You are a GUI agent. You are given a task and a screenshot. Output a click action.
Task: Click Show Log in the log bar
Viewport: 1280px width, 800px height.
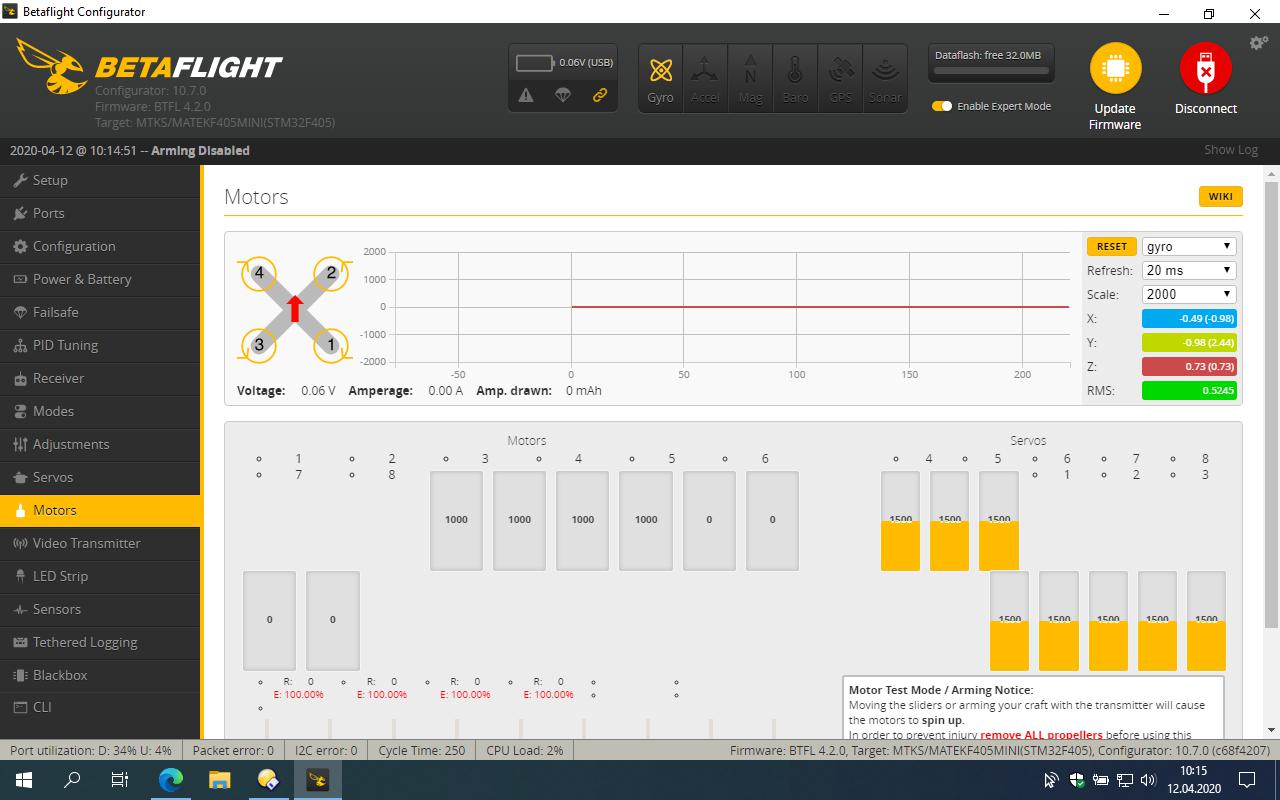(1230, 149)
